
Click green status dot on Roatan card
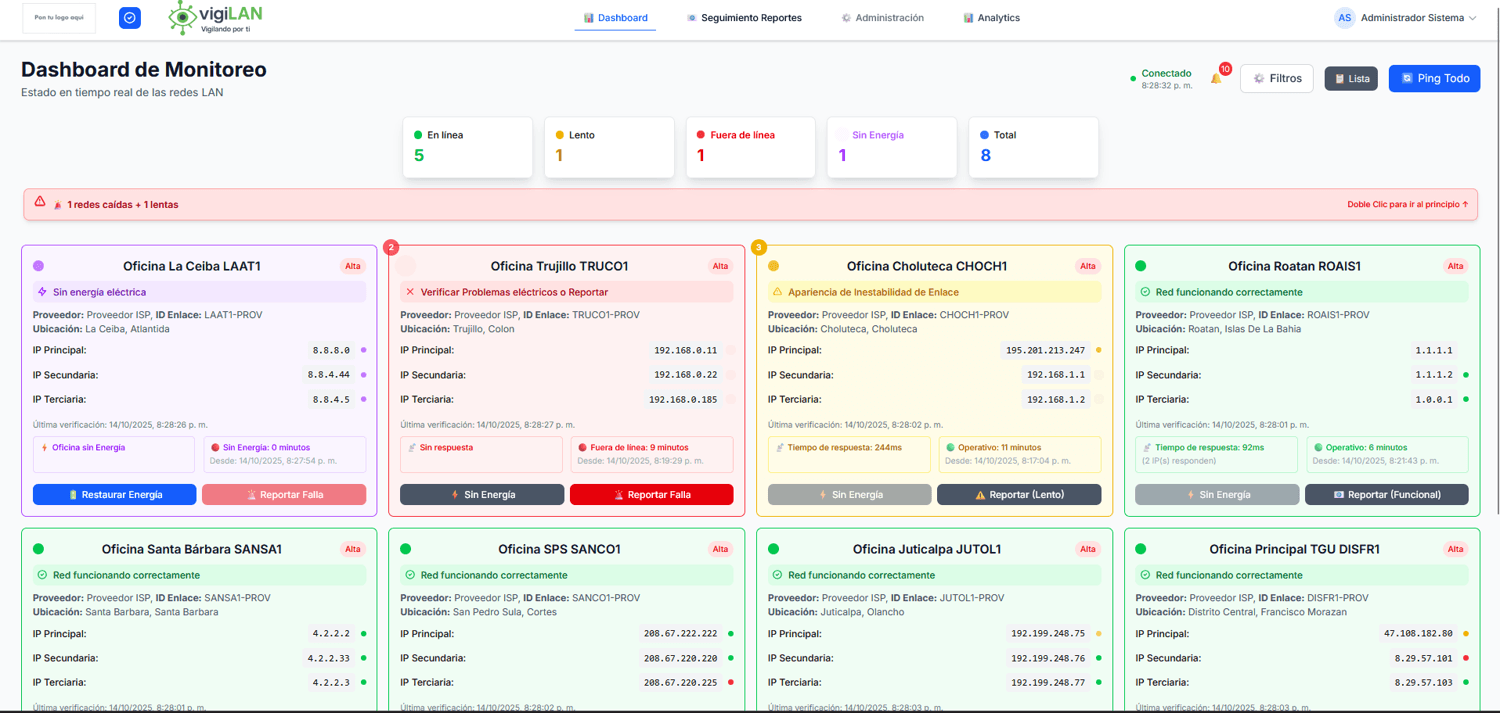(x=1141, y=266)
